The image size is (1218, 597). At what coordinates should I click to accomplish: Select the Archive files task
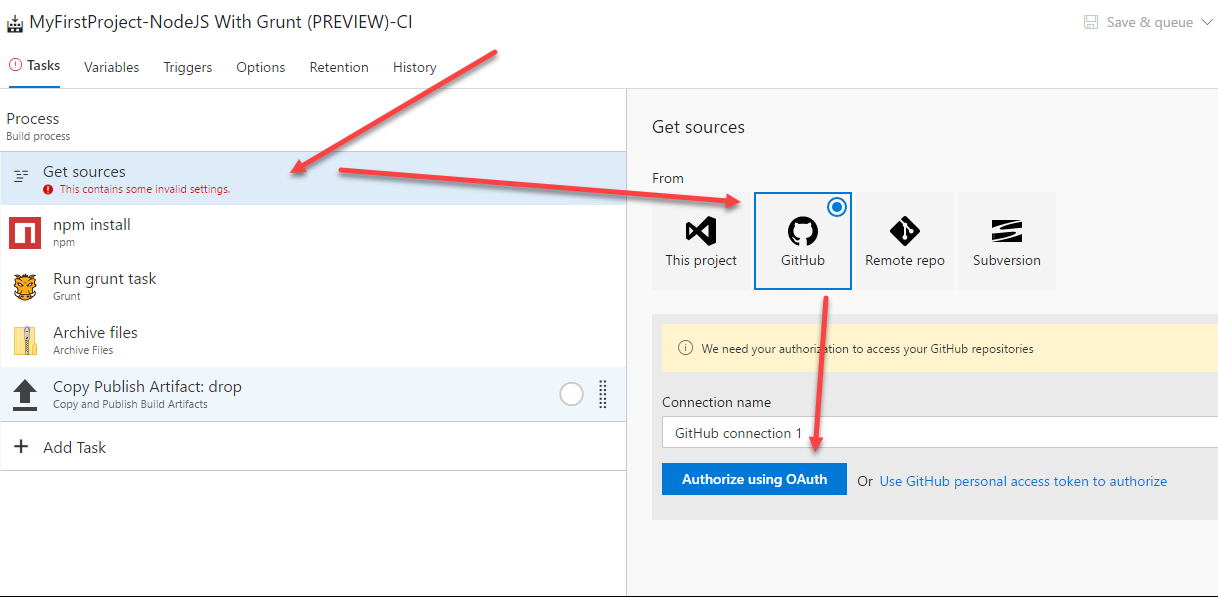point(313,340)
